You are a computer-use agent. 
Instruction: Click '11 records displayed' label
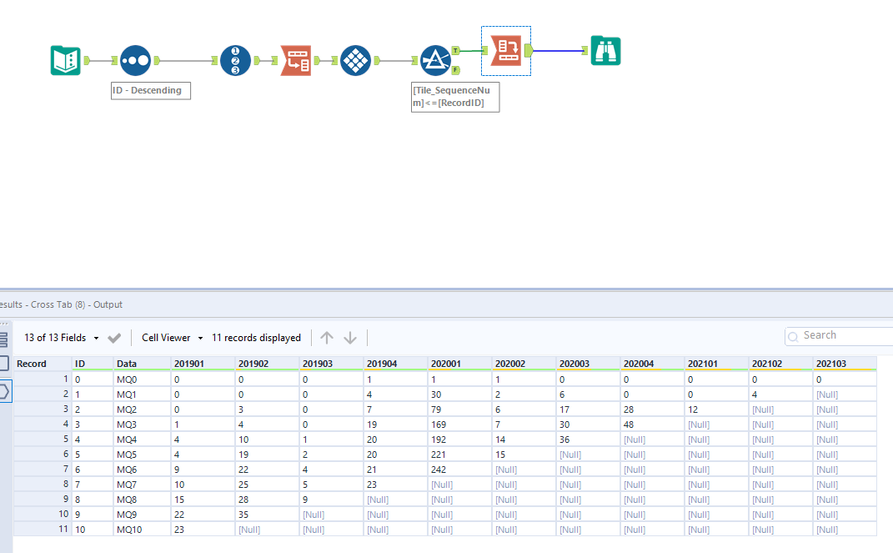pyautogui.click(x=256, y=338)
